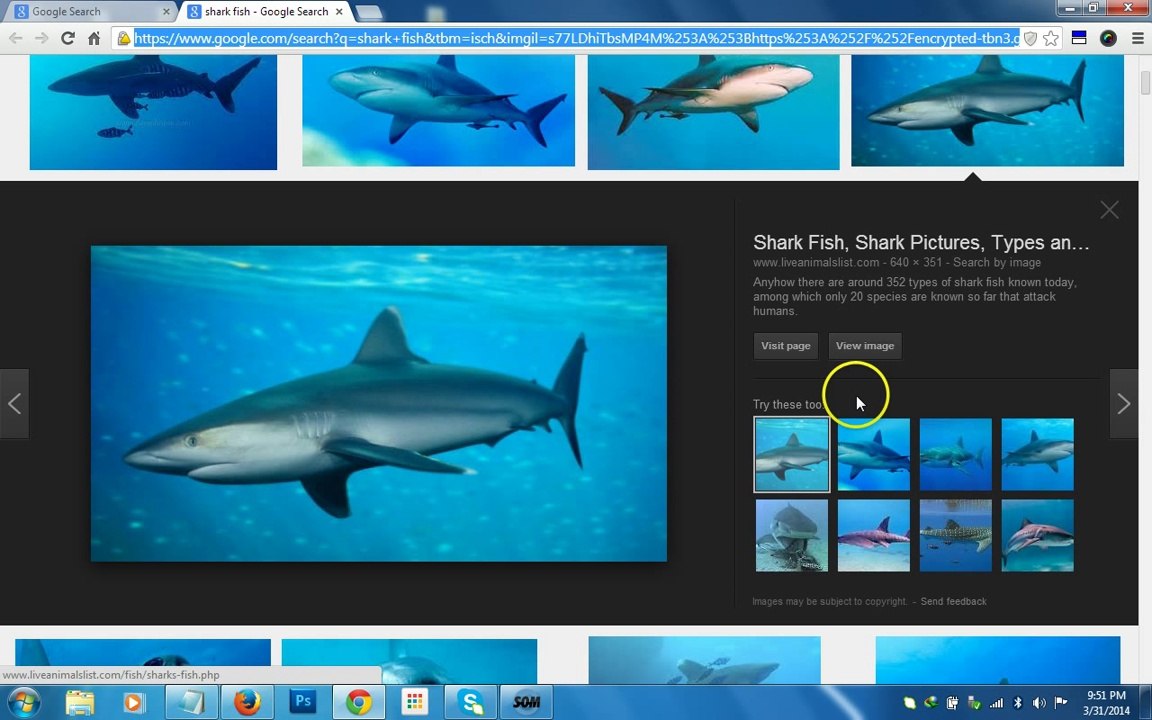Viewport: 1152px width, 720px height.
Task: Open the second shark result in top row
Action: (x=439, y=111)
